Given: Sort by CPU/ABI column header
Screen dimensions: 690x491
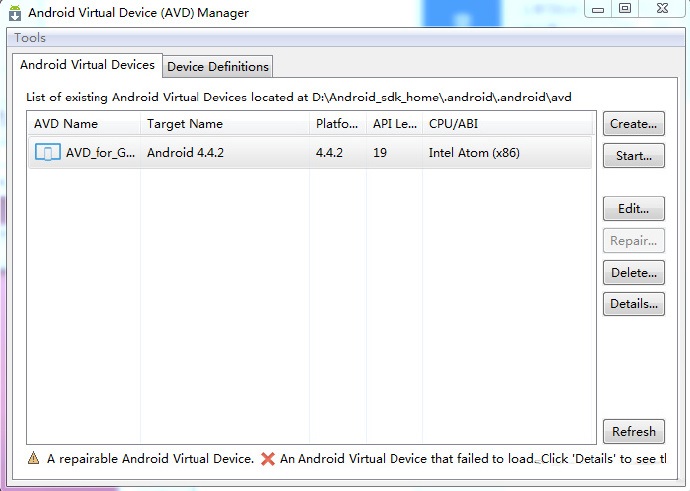Looking at the screenshot, I should click(x=507, y=124).
